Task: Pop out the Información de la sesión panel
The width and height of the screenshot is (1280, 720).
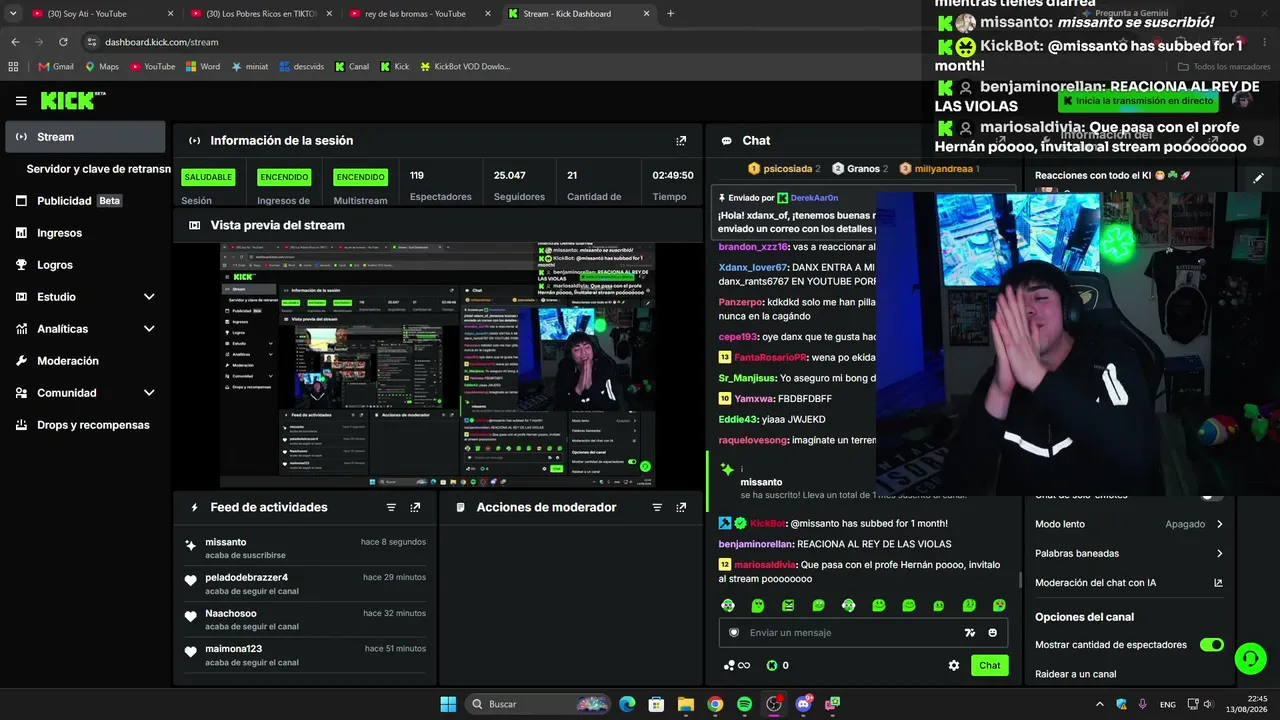Action: click(681, 141)
